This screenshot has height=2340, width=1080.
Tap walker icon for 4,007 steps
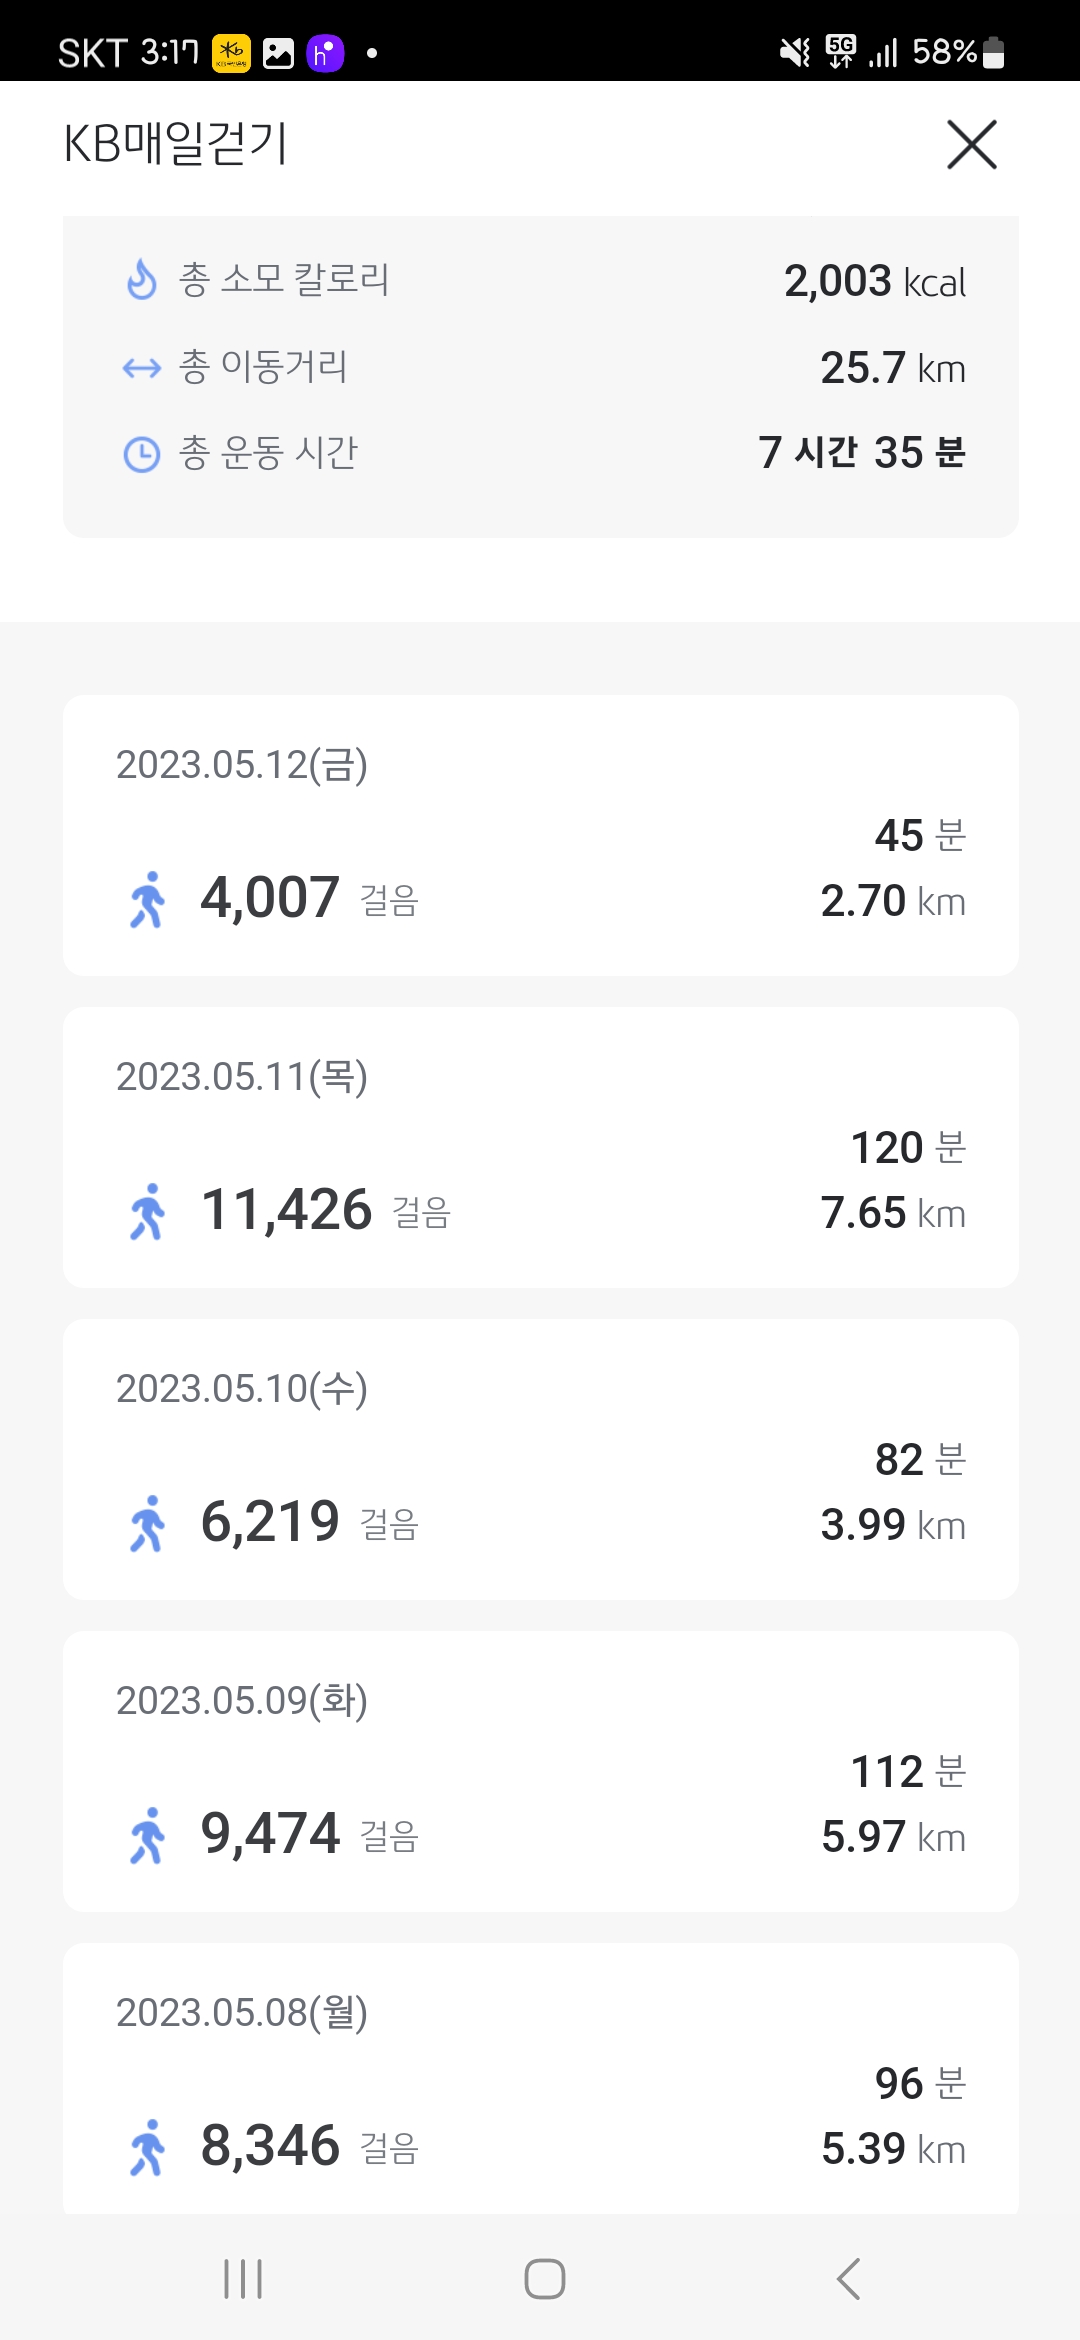pyautogui.click(x=148, y=900)
